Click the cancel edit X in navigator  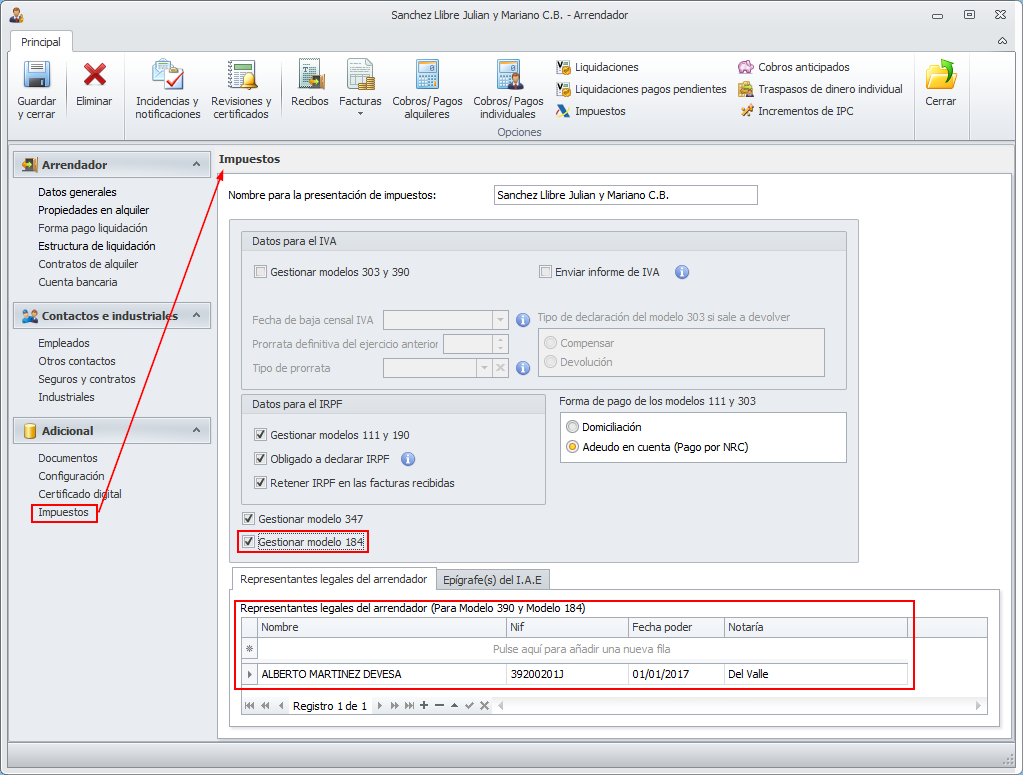click(x=484, y=705)
